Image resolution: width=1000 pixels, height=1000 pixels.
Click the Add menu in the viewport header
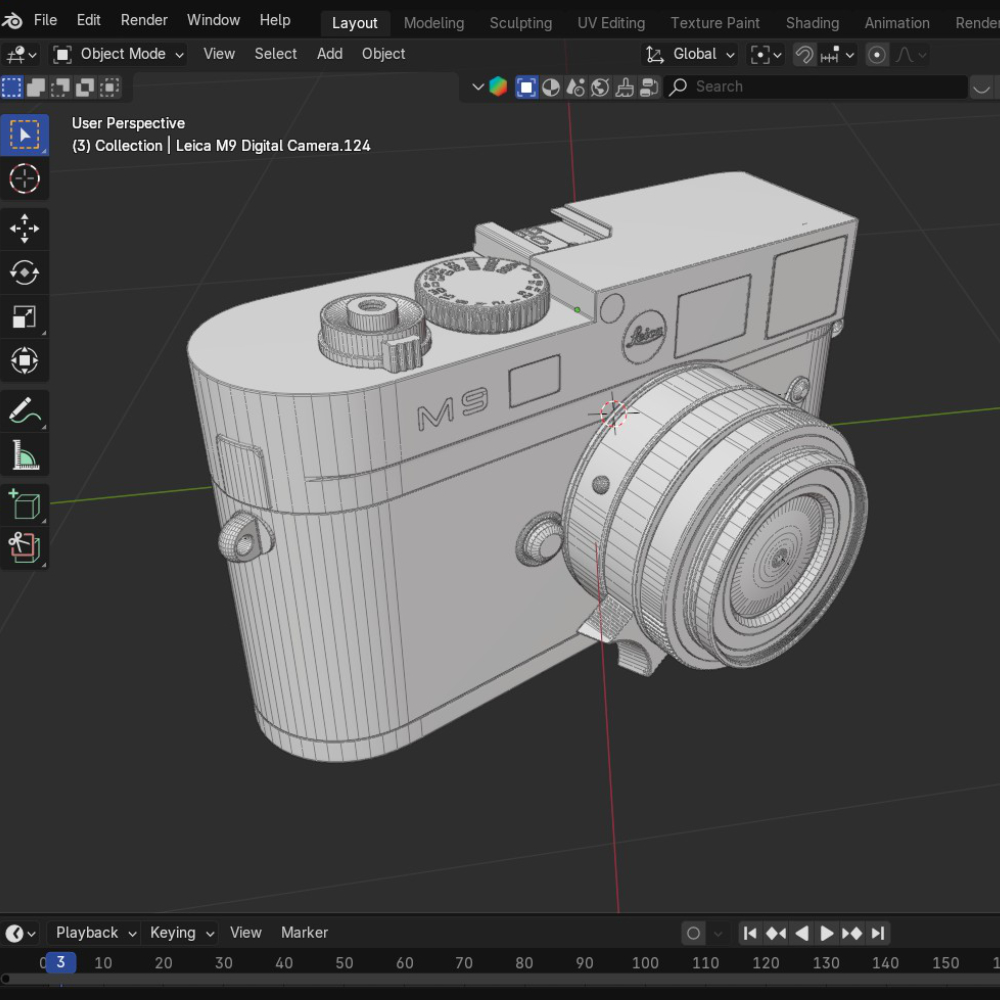(329, 54)
